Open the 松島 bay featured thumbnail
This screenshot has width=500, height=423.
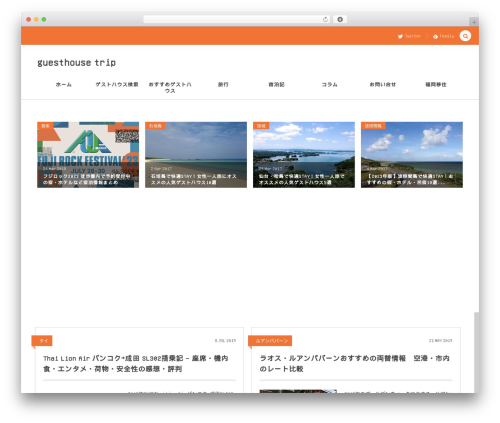[304, 155]
